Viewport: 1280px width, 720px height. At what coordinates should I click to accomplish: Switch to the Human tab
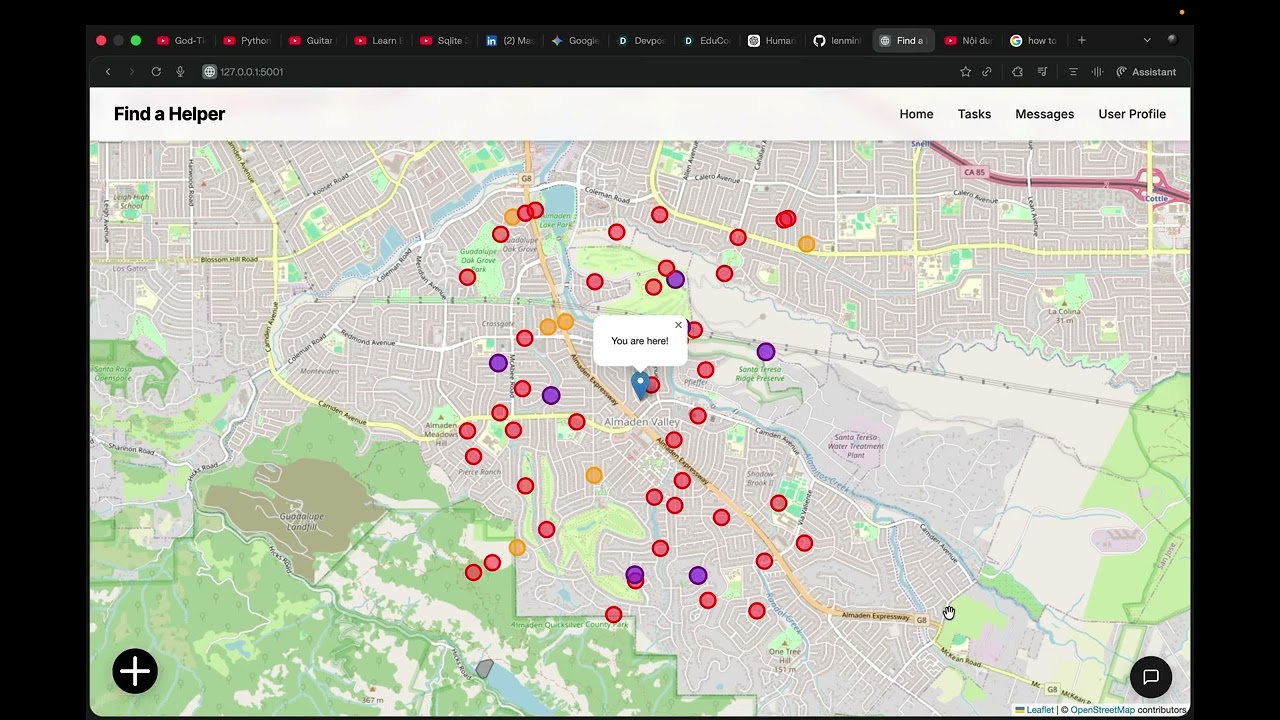pyautogui.click(x=772, y=41)
